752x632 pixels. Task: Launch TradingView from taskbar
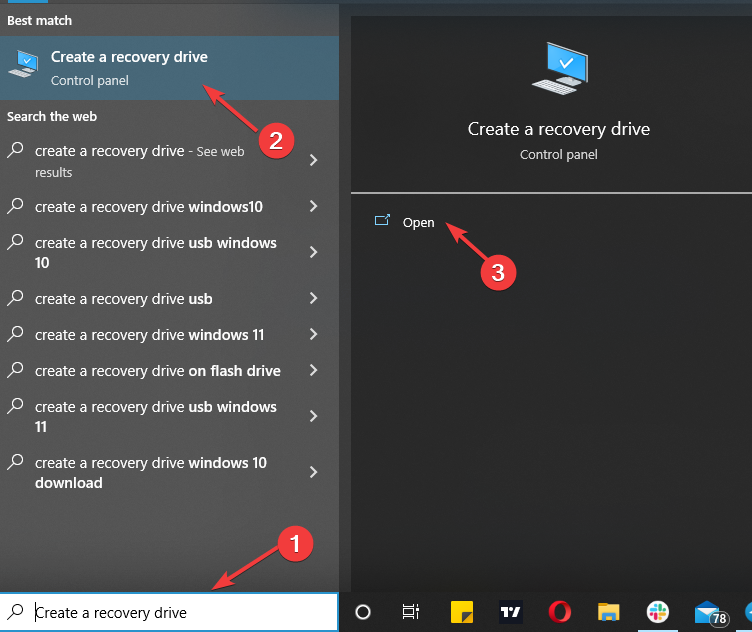tap(511, 612)
